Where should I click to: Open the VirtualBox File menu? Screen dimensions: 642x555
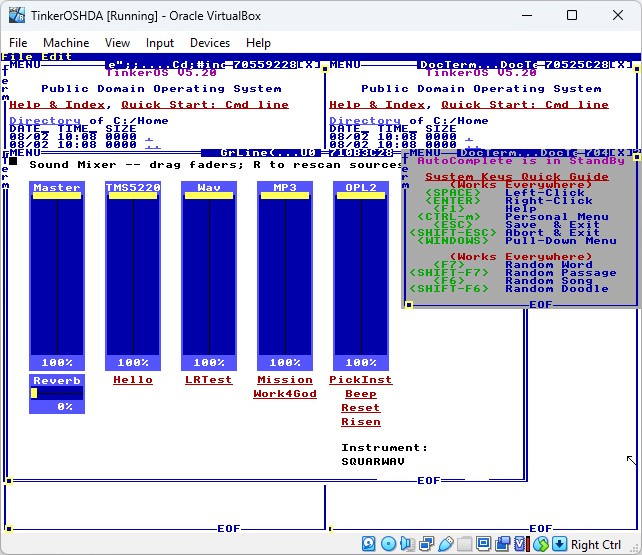point(18,43)
